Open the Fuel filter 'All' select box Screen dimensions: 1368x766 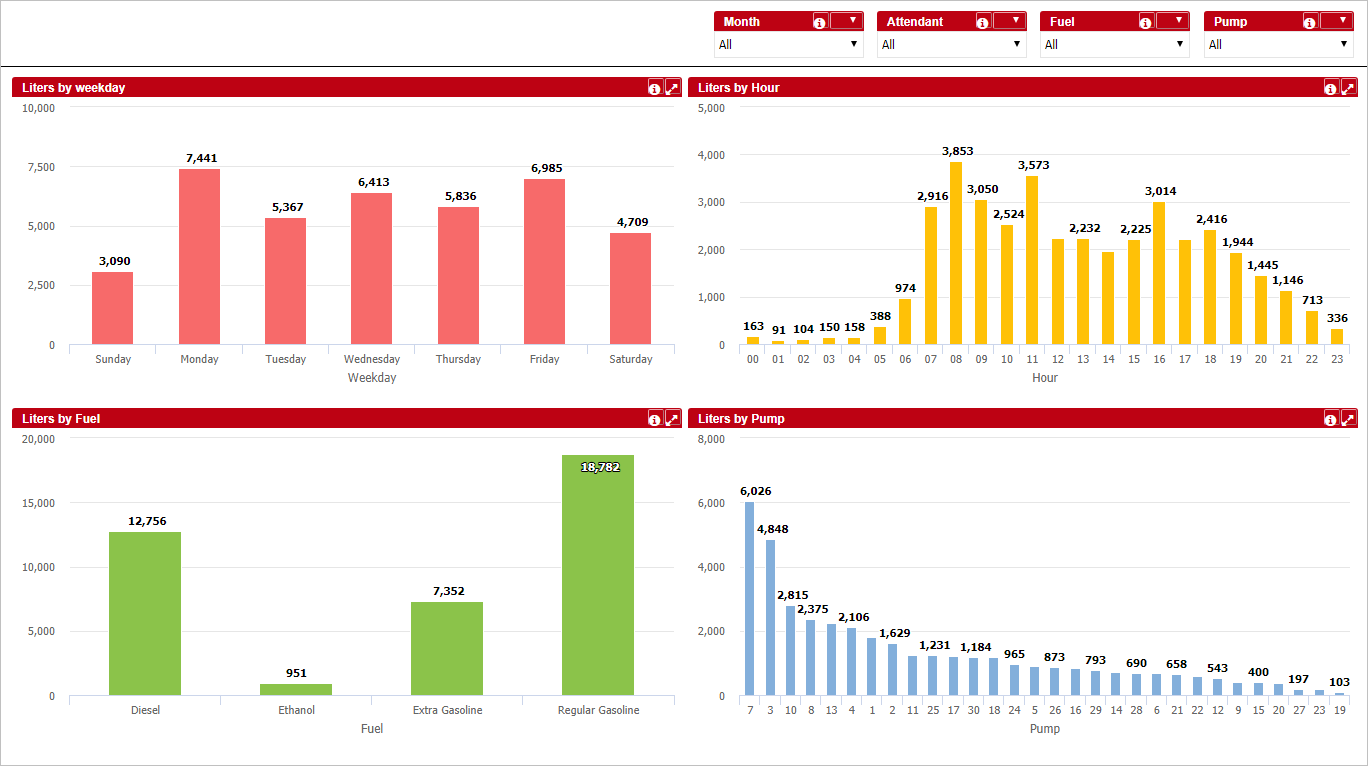click(1114, 44)
